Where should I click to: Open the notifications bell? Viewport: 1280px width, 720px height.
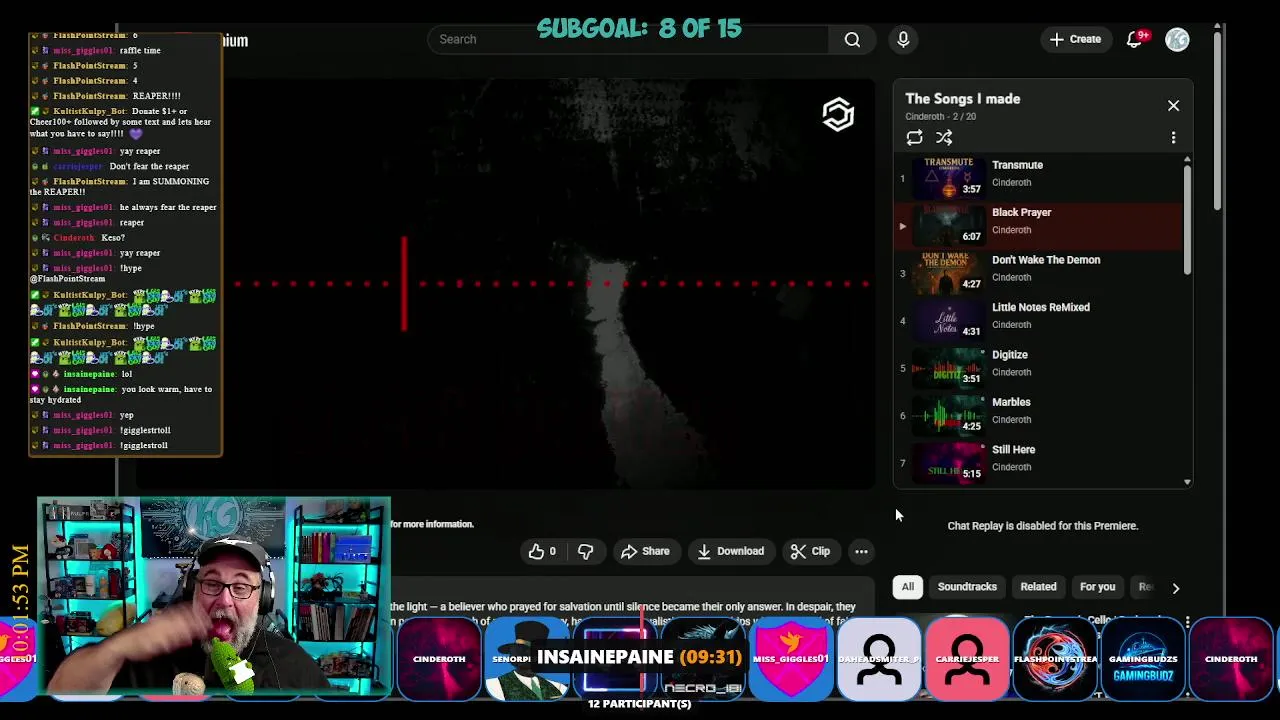[1135, 39]
